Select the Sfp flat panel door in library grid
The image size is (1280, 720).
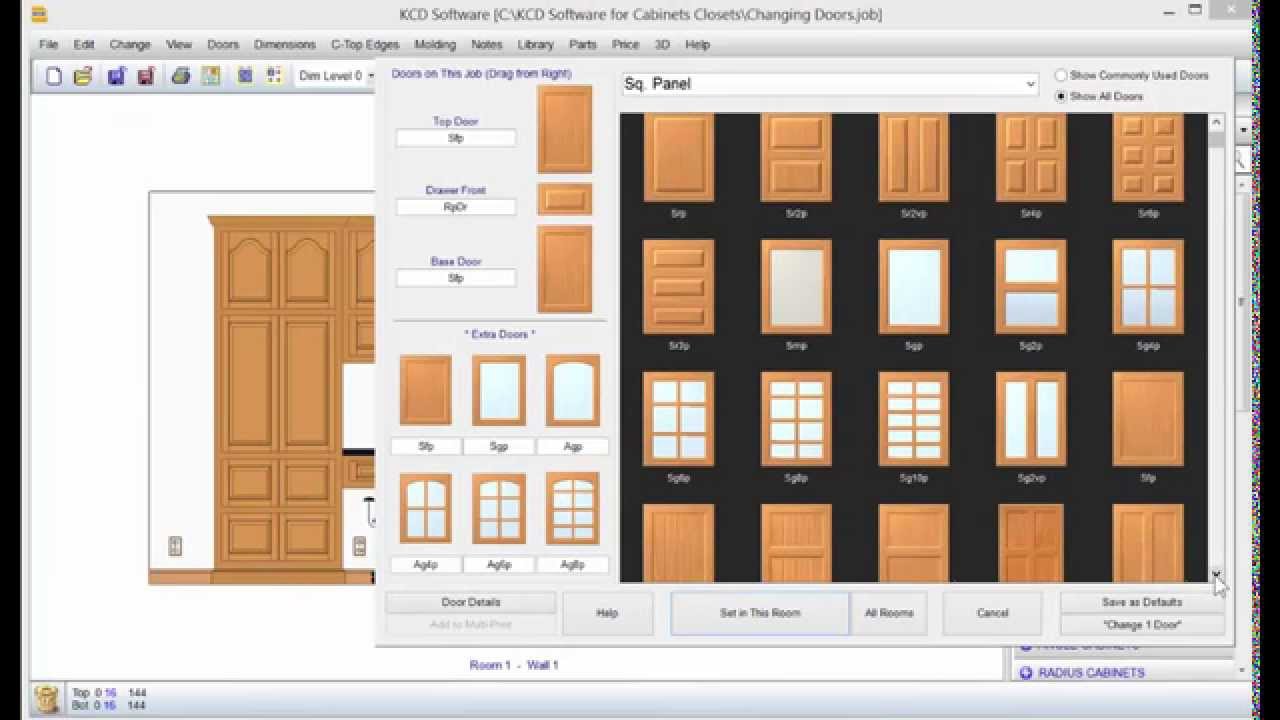[x=1148, y=419]
